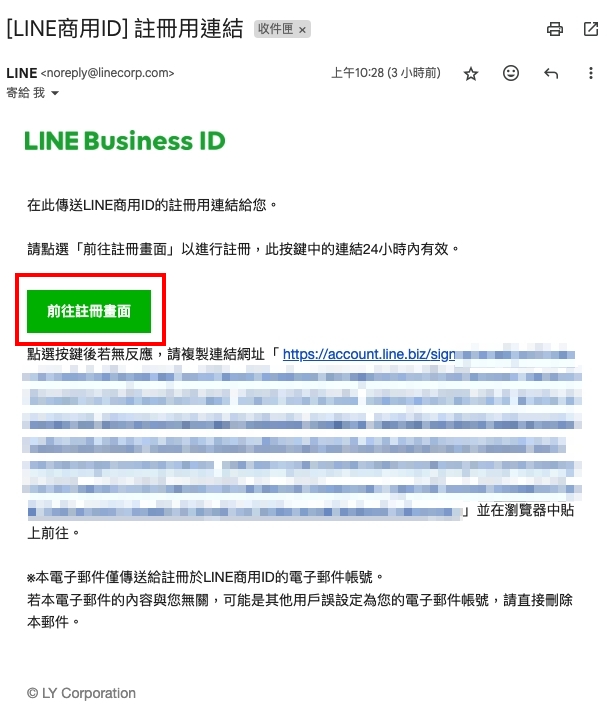This screenshot has width=607, height=716.
Task: Star this LINE email
Action: (x=471, y=74)
